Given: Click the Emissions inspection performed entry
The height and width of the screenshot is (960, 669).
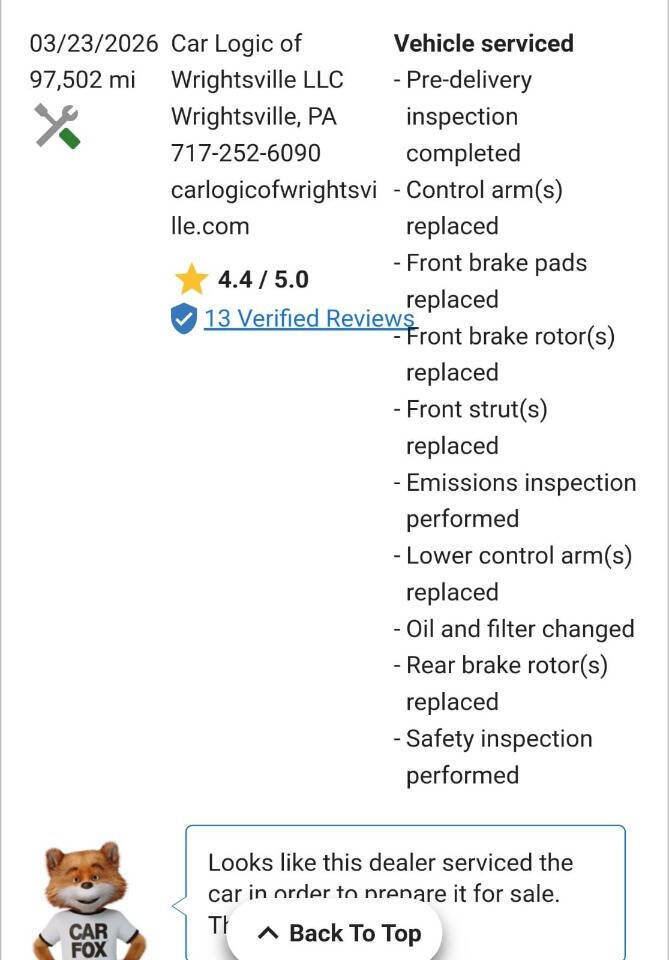Looking at the screenshot, I should coord(520,500).
